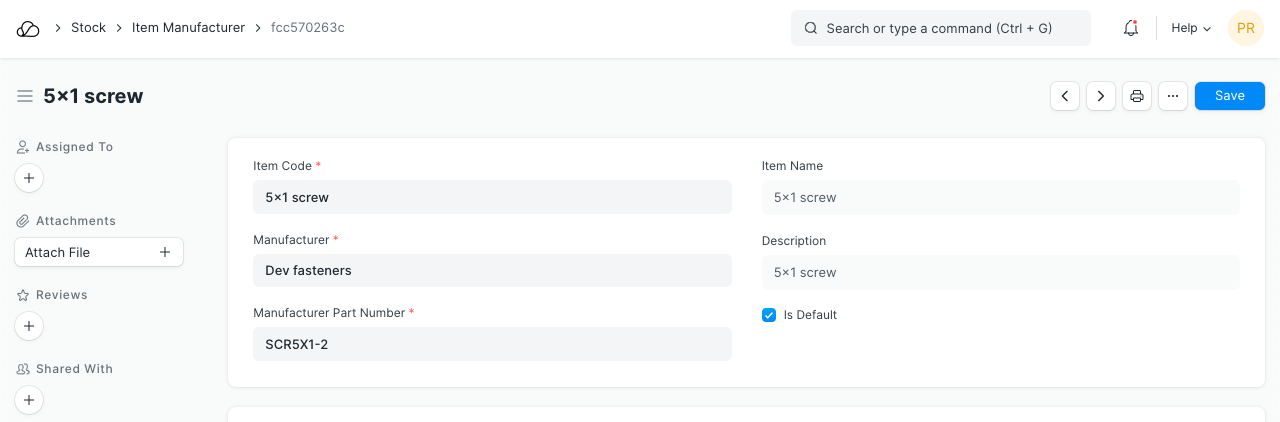Add an assignee with plus button
The width and height of the screenshot is (1280, 422).
coord(29,179)
